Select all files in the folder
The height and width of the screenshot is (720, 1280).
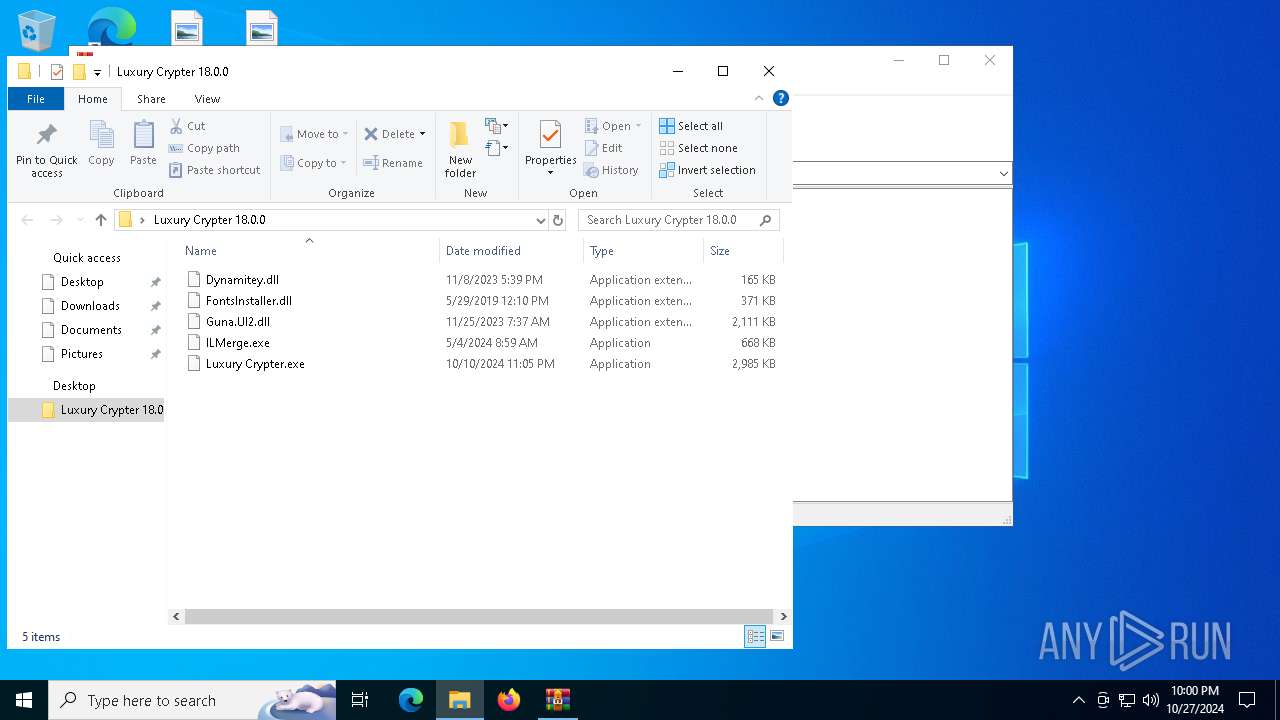pyautogui.click(x=691, y=126)
